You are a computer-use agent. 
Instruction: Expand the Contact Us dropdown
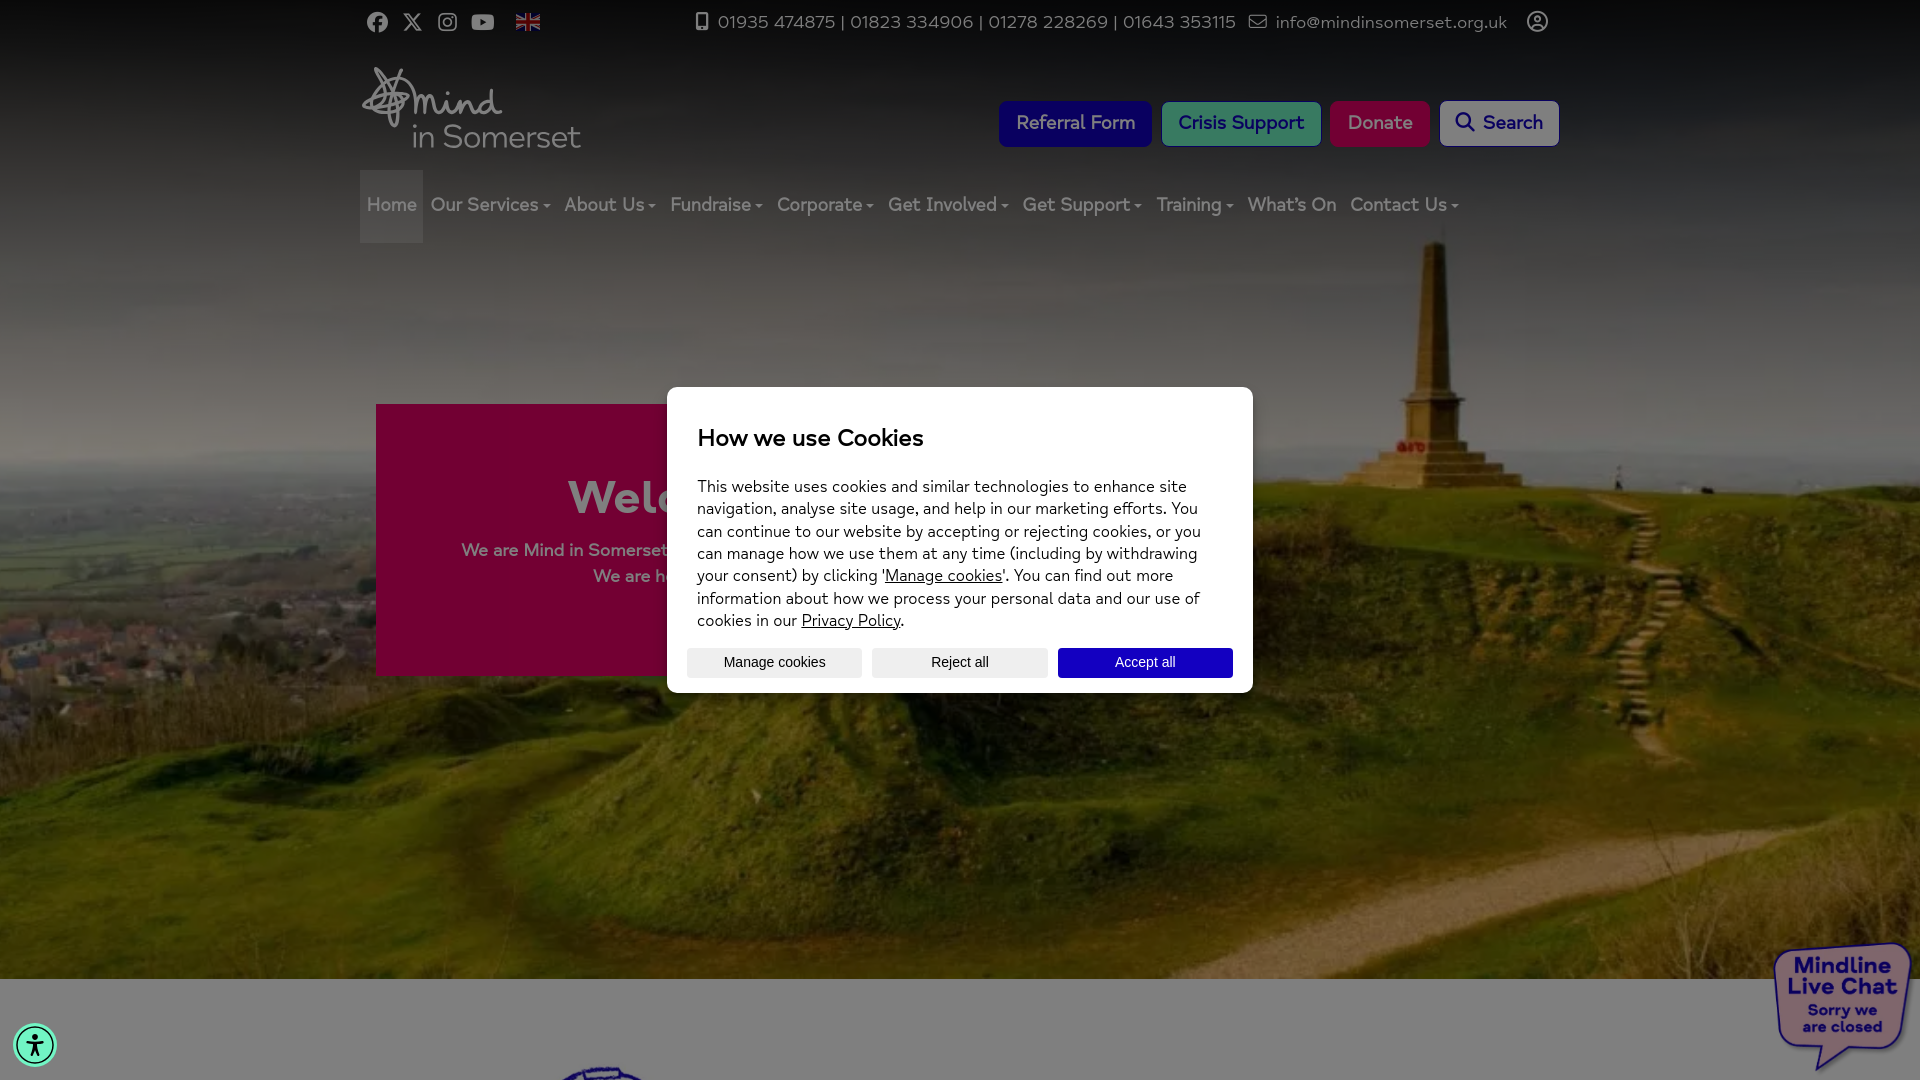click(x=1404, y=206)
